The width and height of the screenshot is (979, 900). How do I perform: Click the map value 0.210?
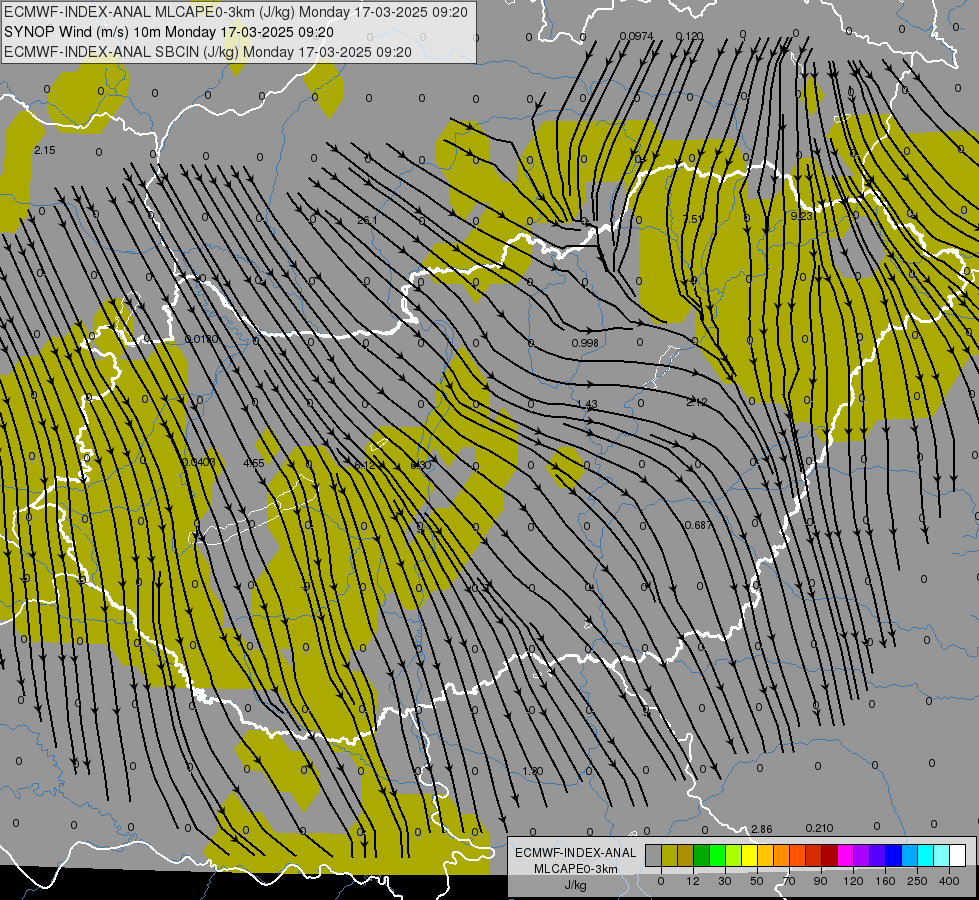pos(819,828)
